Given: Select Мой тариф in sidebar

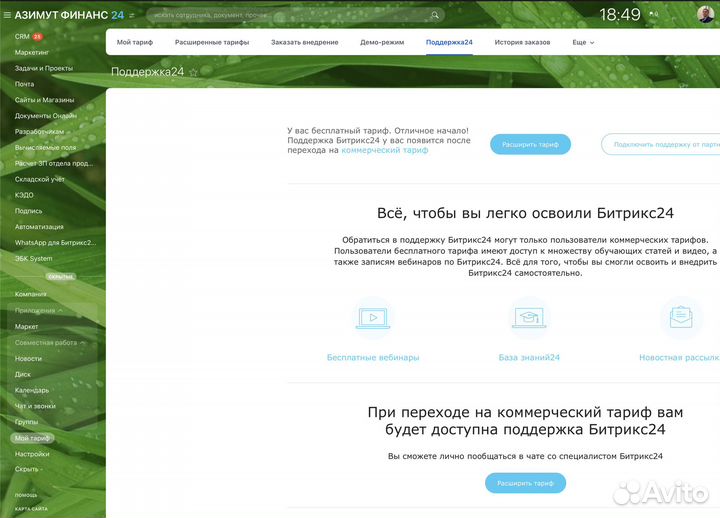Looking at the screenshot, I should click(x=32, y=438).
